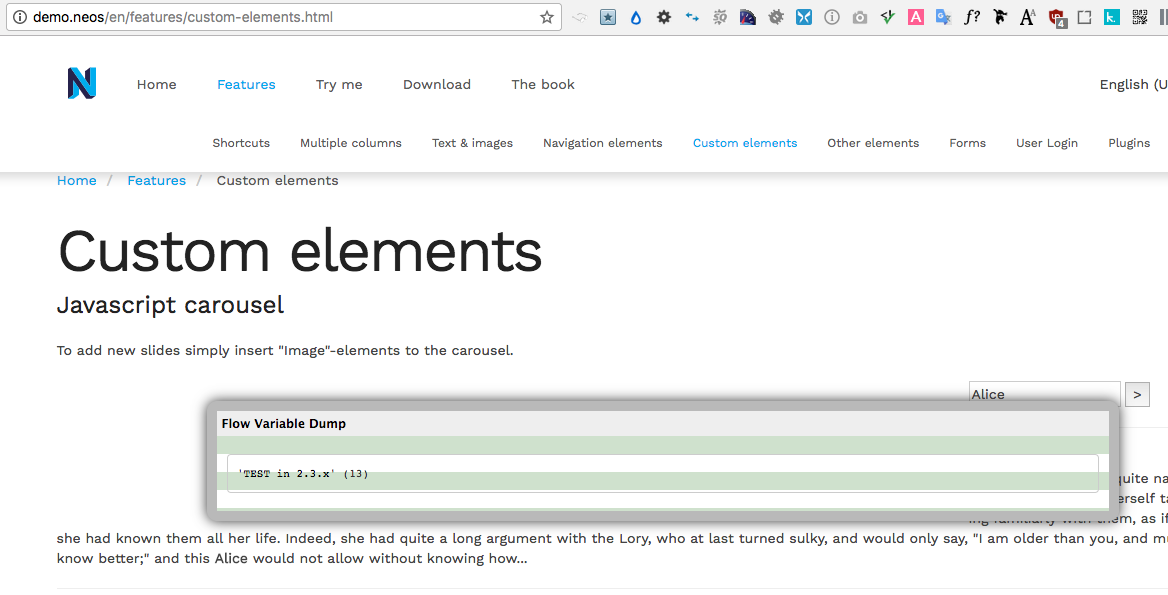
Task: Open the Try me menu item
Action: point(339,85)
